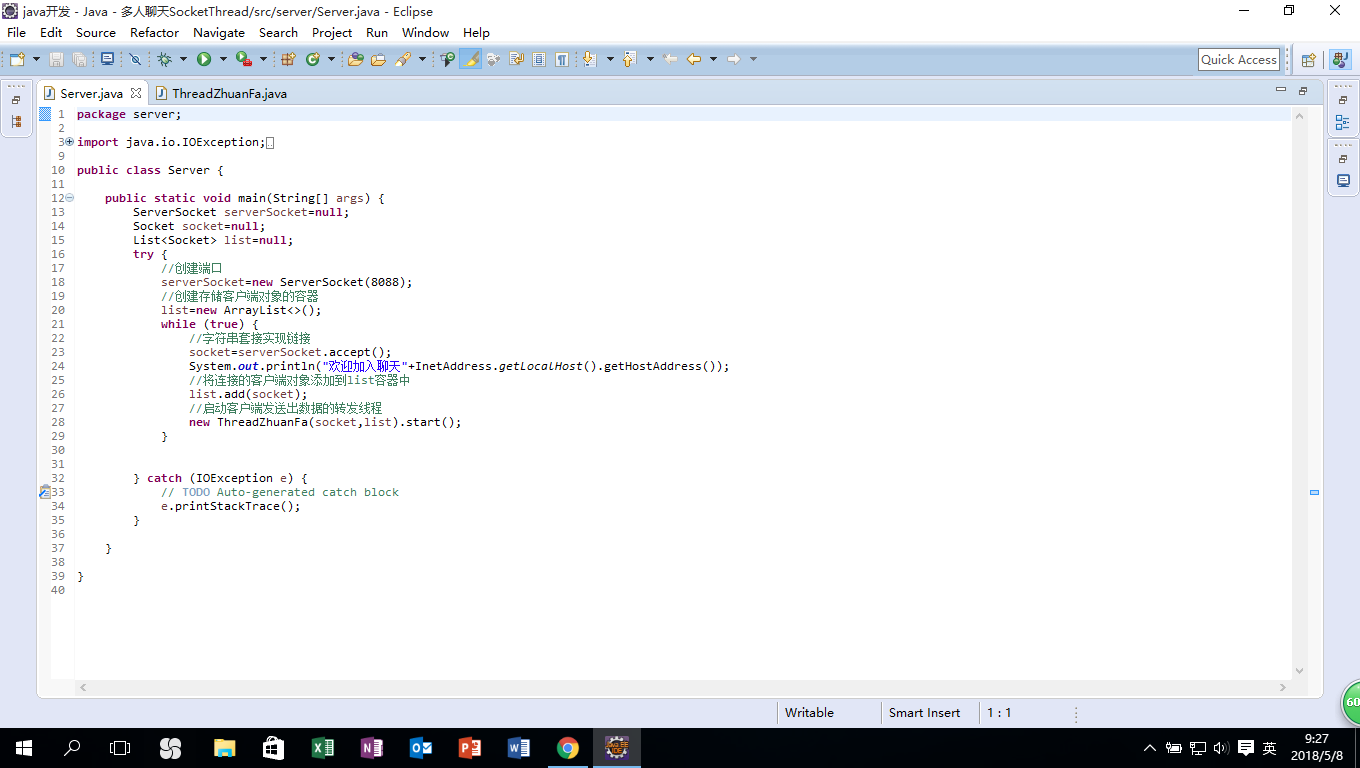Screen dimensions: 1360x768
Task: Open the Package Explorer hierarchy icon in left sidebar
Action: point(16,122)
